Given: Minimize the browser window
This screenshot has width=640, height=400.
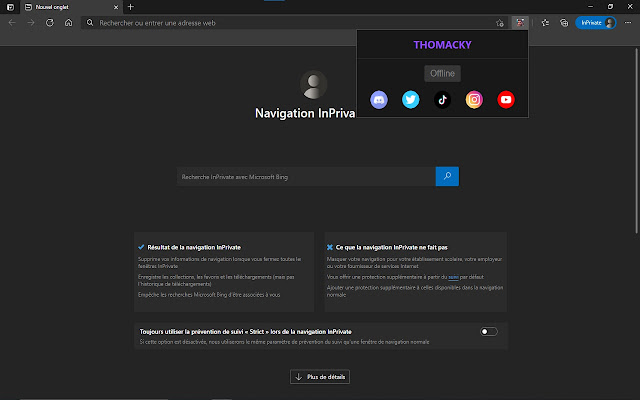Looking at the screenshot, I should click(591, 7).
